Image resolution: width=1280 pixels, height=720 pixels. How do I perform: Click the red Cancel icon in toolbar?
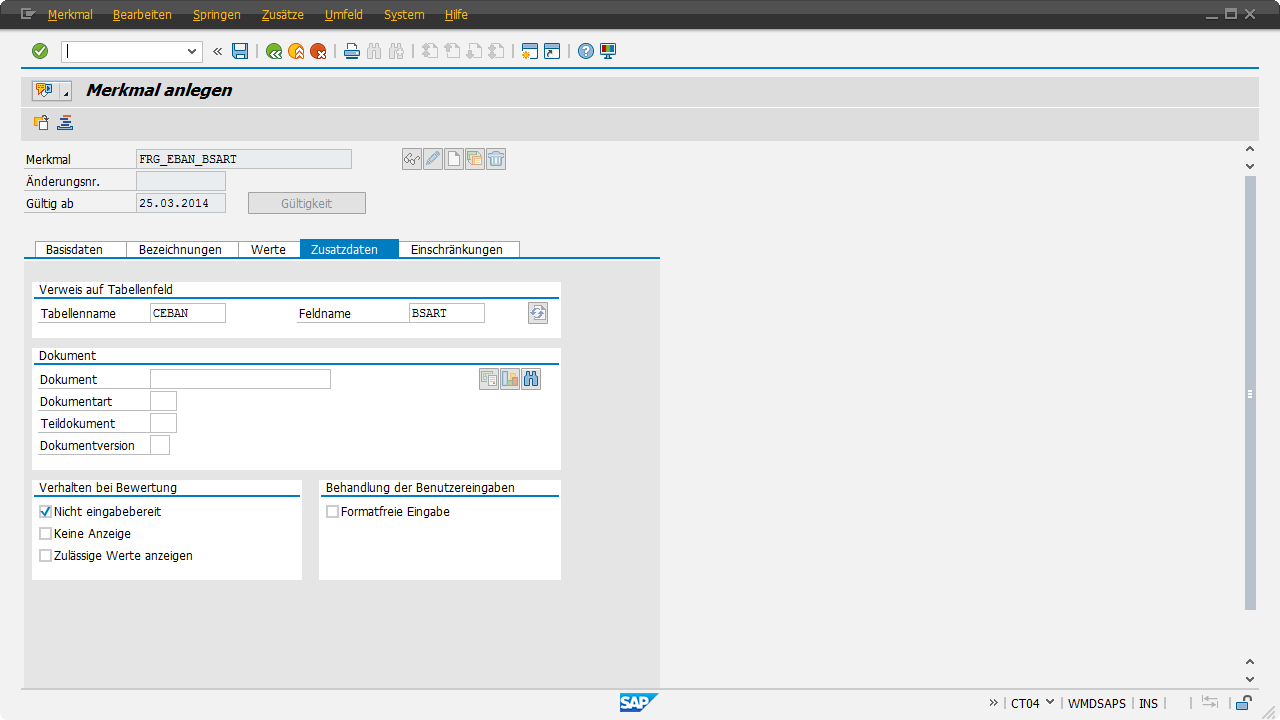(318, 51)
